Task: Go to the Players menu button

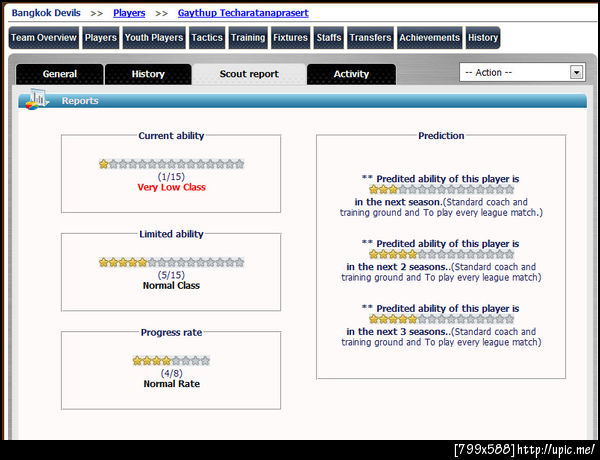Action: pos(101,38)
